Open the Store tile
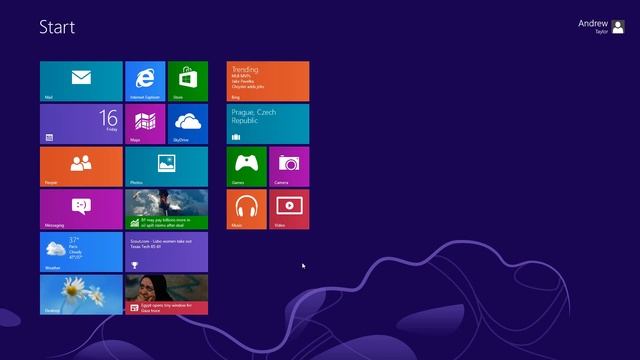This screenshot has width=640, height=360. coord(188,81)
